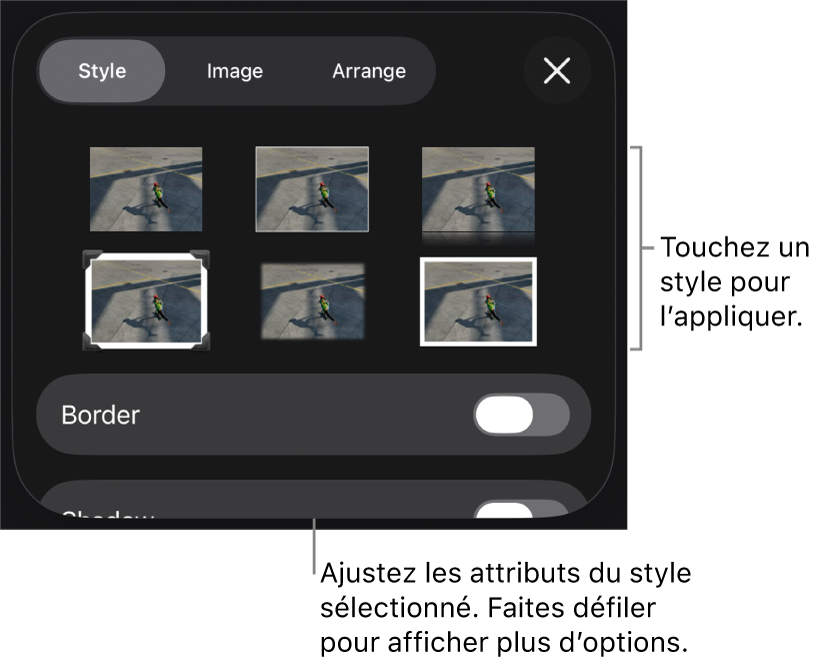
Task: Choose the thick white frame style
Action: point(478,301)
